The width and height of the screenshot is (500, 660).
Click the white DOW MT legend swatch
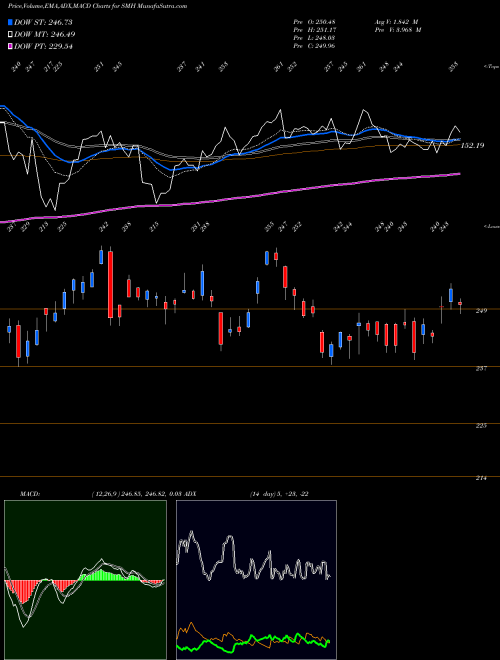tap(10, 34)
